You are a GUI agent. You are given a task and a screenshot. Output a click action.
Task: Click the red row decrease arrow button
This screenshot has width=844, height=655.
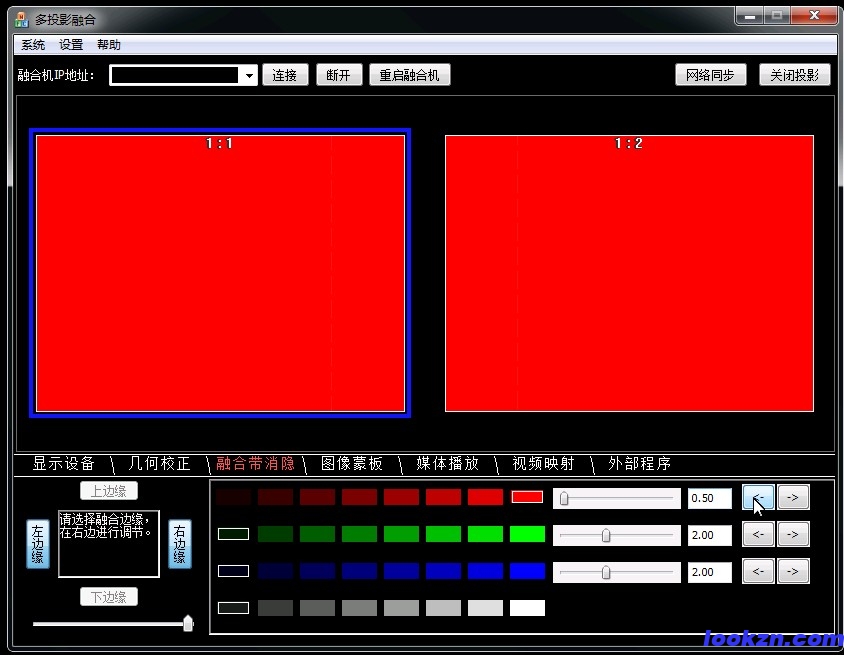(757, 497)
